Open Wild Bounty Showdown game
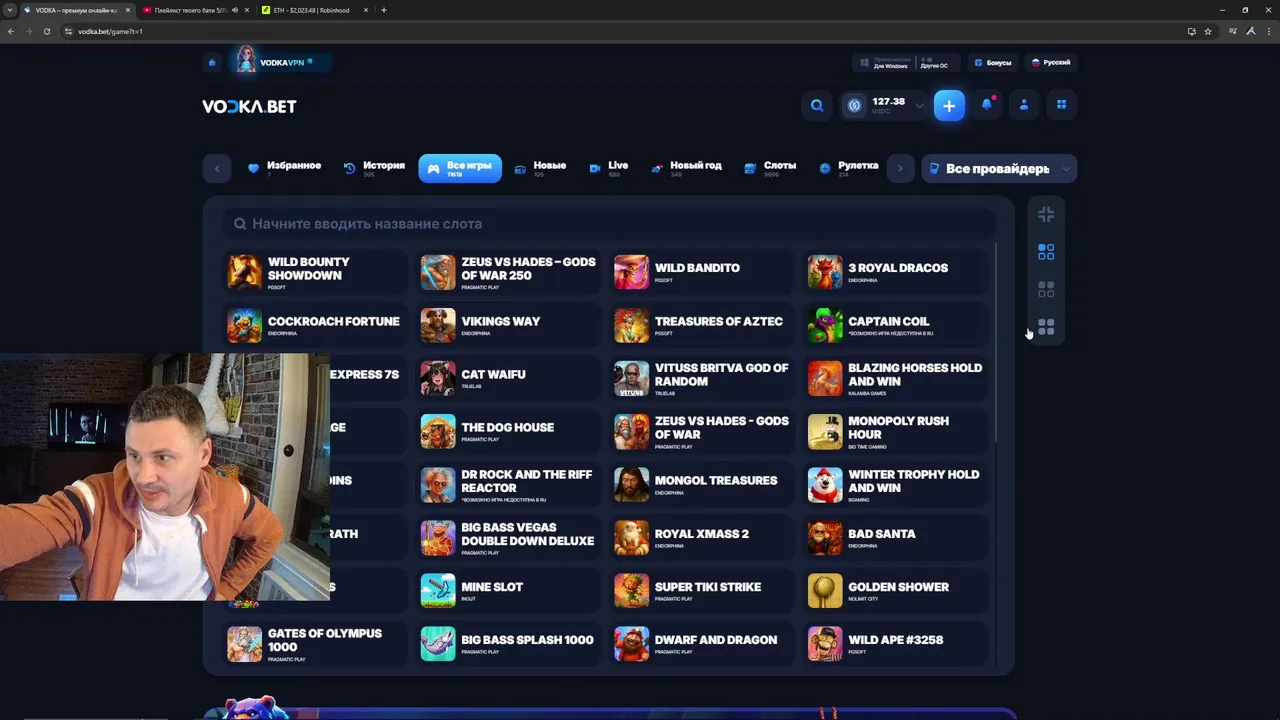Image resolution: width=1280 pixels, height=720 pixels. [x=314, y=271]
